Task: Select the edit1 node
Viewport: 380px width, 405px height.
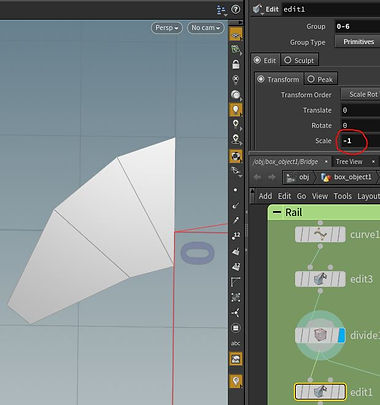Action: 320,392
